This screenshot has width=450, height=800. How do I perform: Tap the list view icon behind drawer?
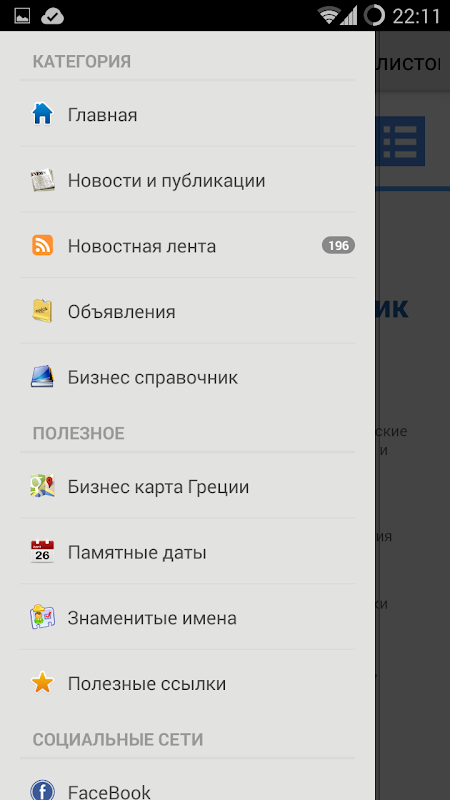pyautogui.click(x=401, y=141)
